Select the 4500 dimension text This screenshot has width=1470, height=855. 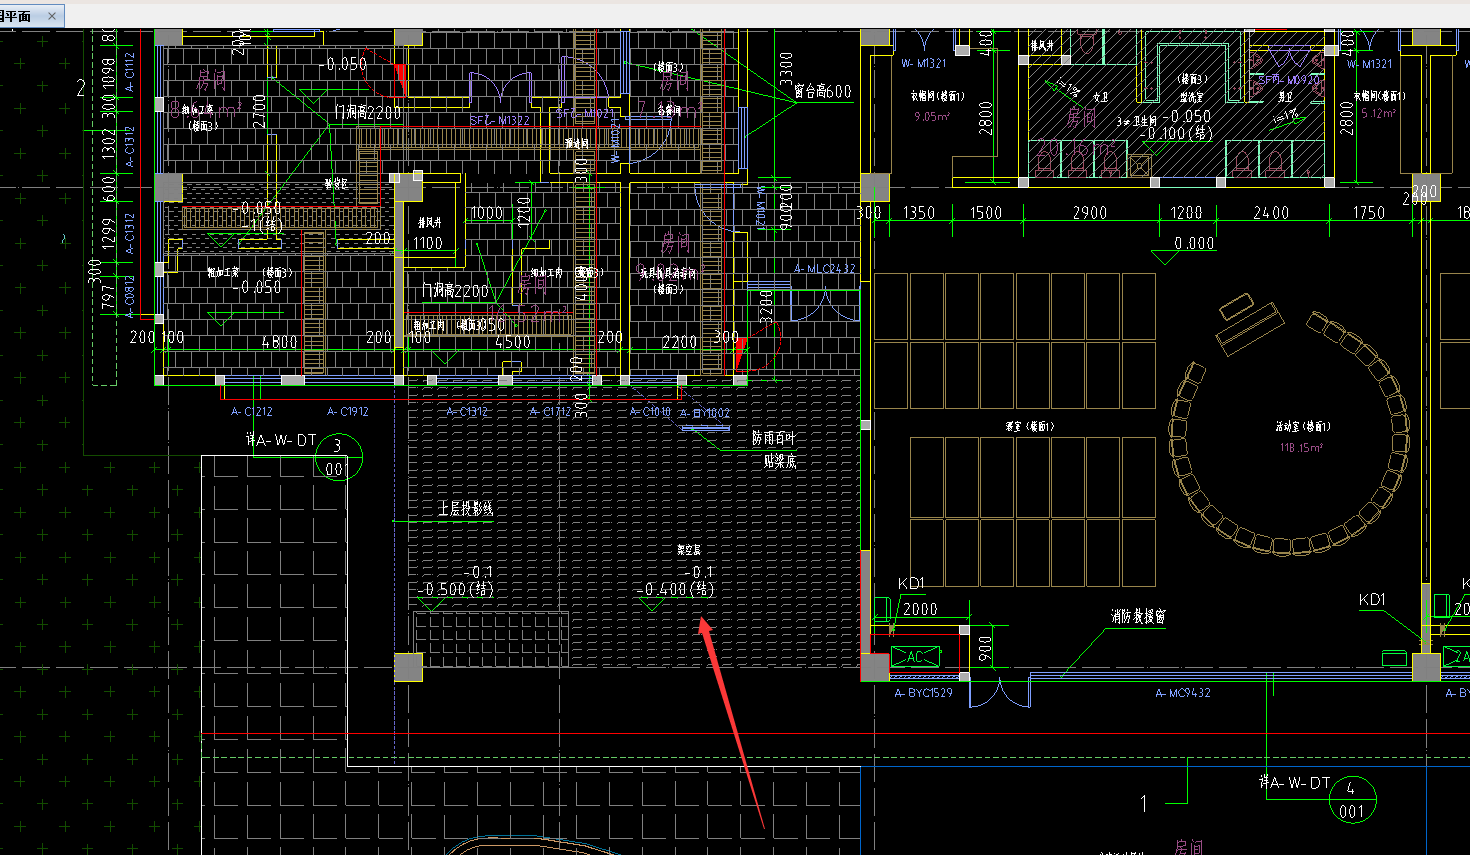[513, 342]
